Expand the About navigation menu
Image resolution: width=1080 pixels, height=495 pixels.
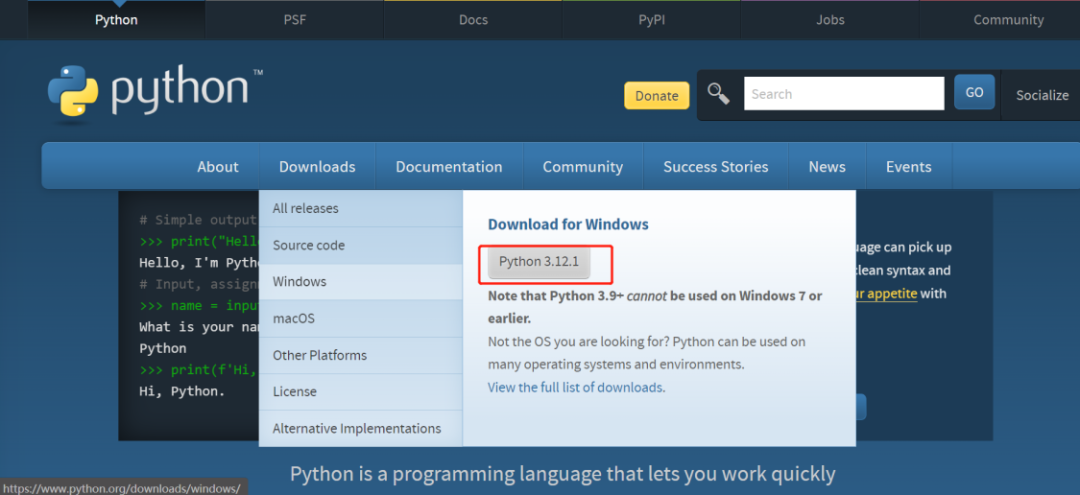217,167
